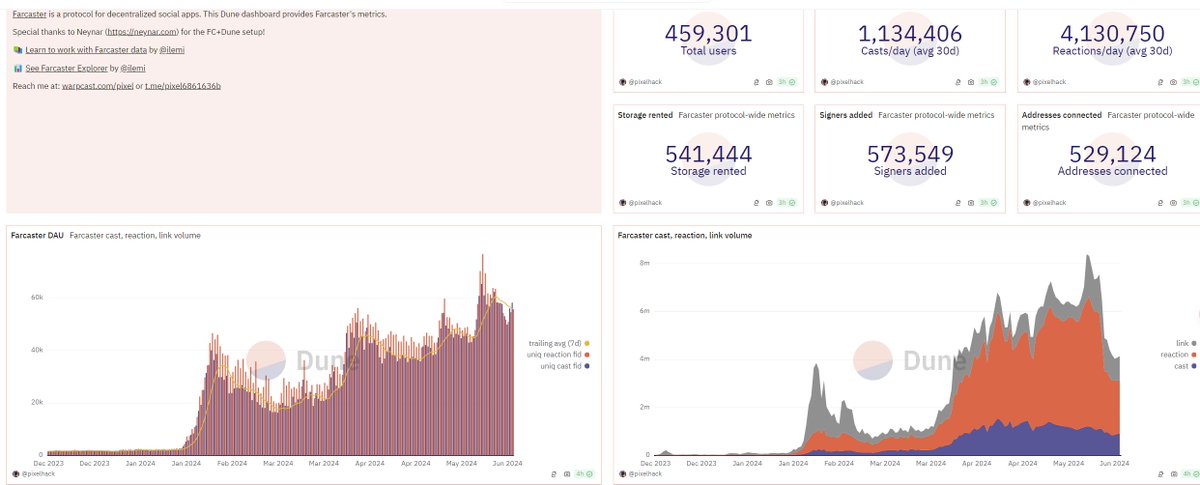1200x485 pixels.
Task: Click Farcaster cast, reaction, link volume chart title
Action: pos(685,235)
